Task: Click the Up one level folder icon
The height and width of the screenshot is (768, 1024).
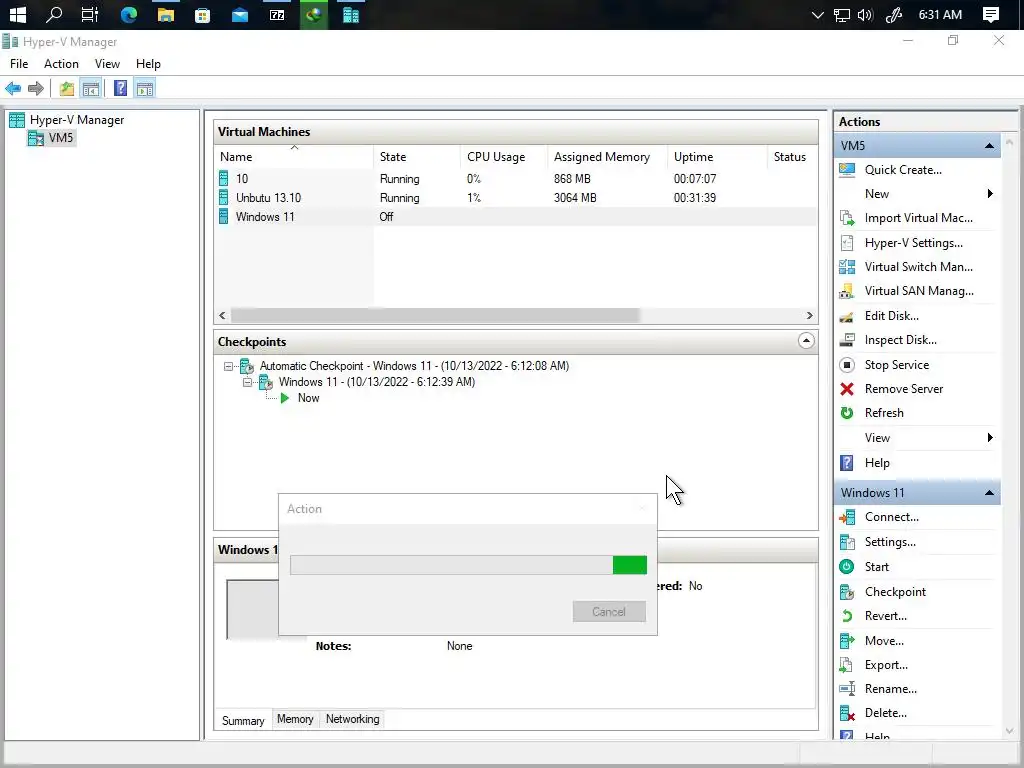Action: click(67, 88)
